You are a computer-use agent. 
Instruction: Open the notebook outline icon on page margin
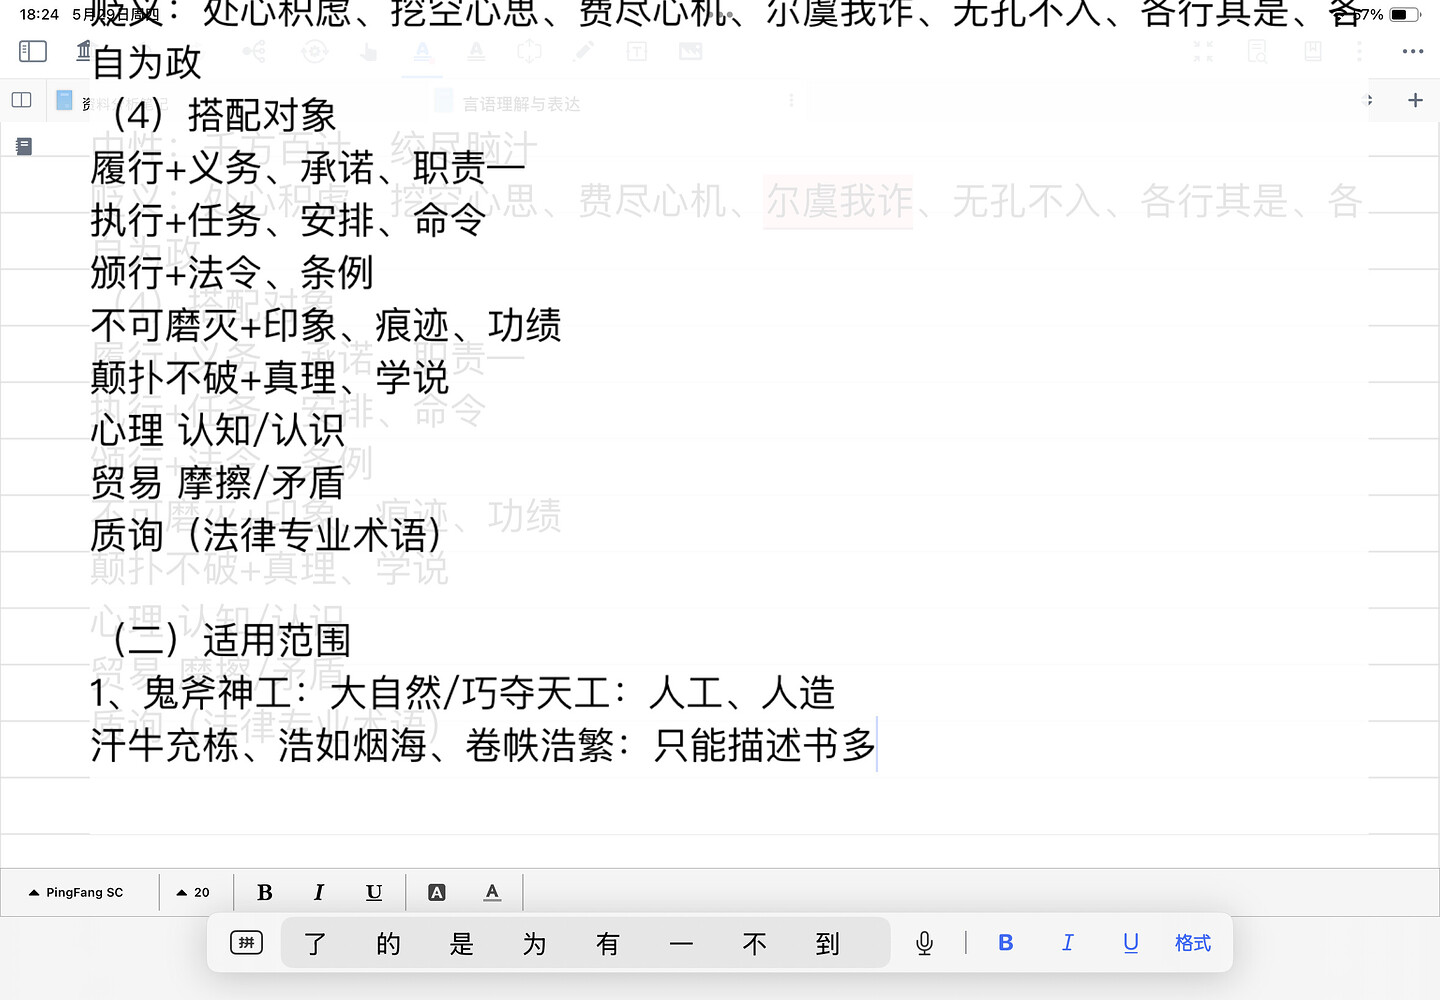coord(24,147)
